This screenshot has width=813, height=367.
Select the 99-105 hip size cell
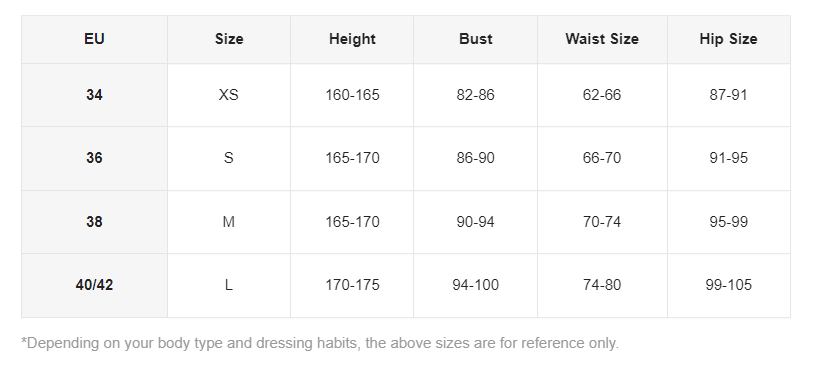tap(728, 285)
